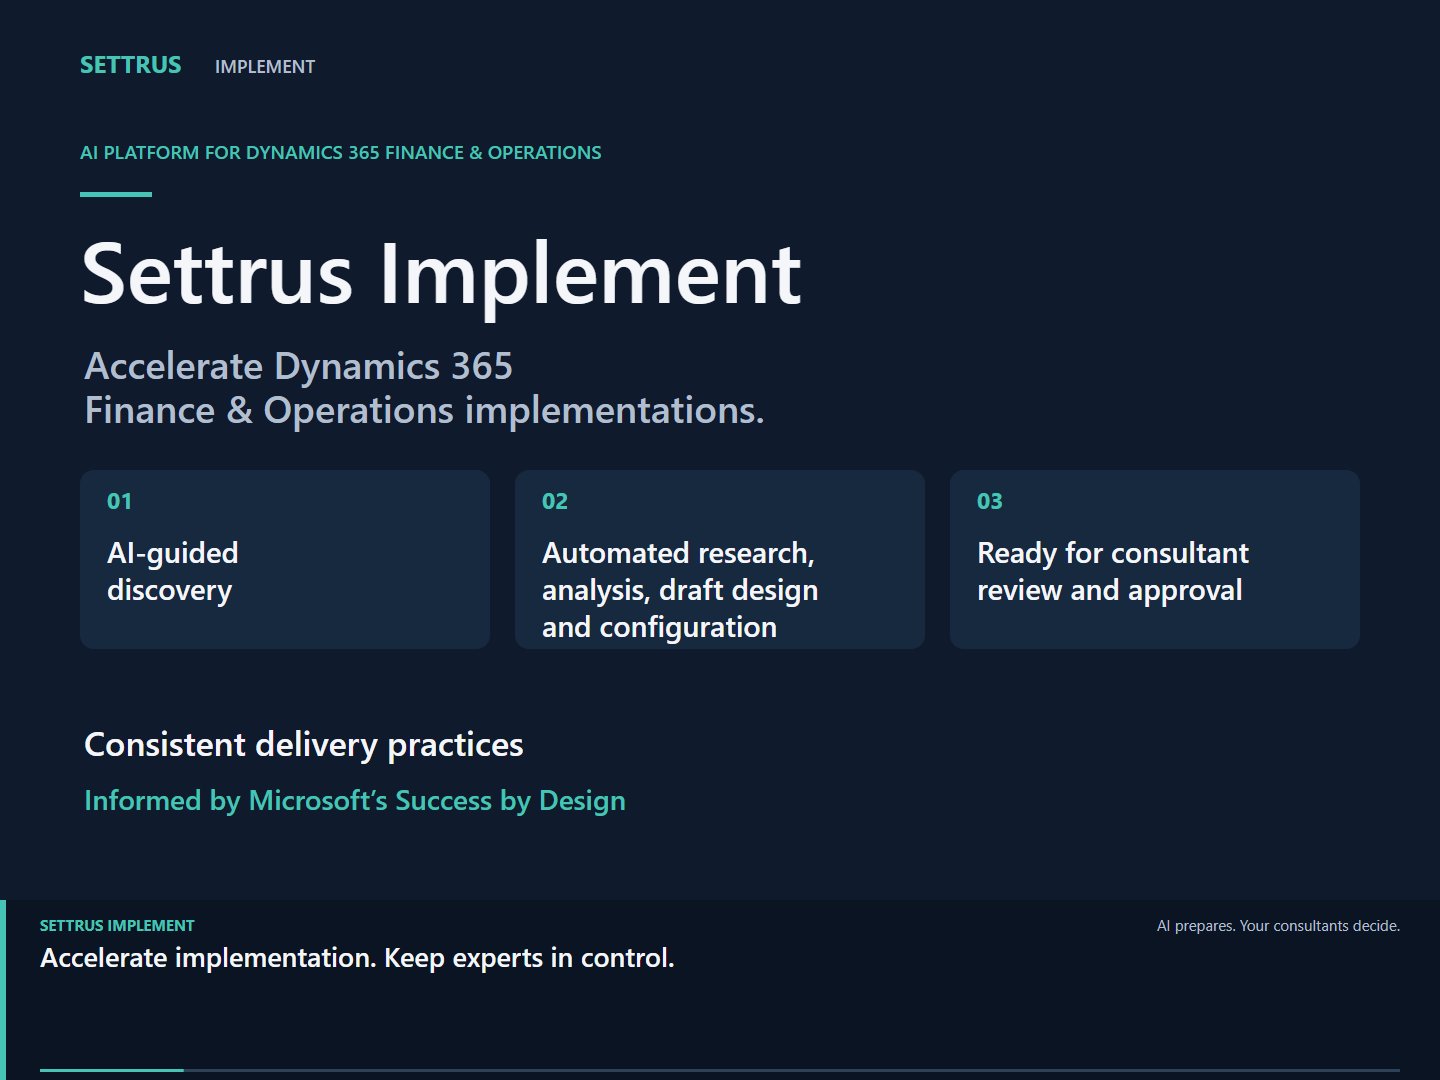The width and height of the screenshot is (1440, 1080).
Task: Click 'Accelerate implementation. Keep experts in control.'
Action: [357, 958]
